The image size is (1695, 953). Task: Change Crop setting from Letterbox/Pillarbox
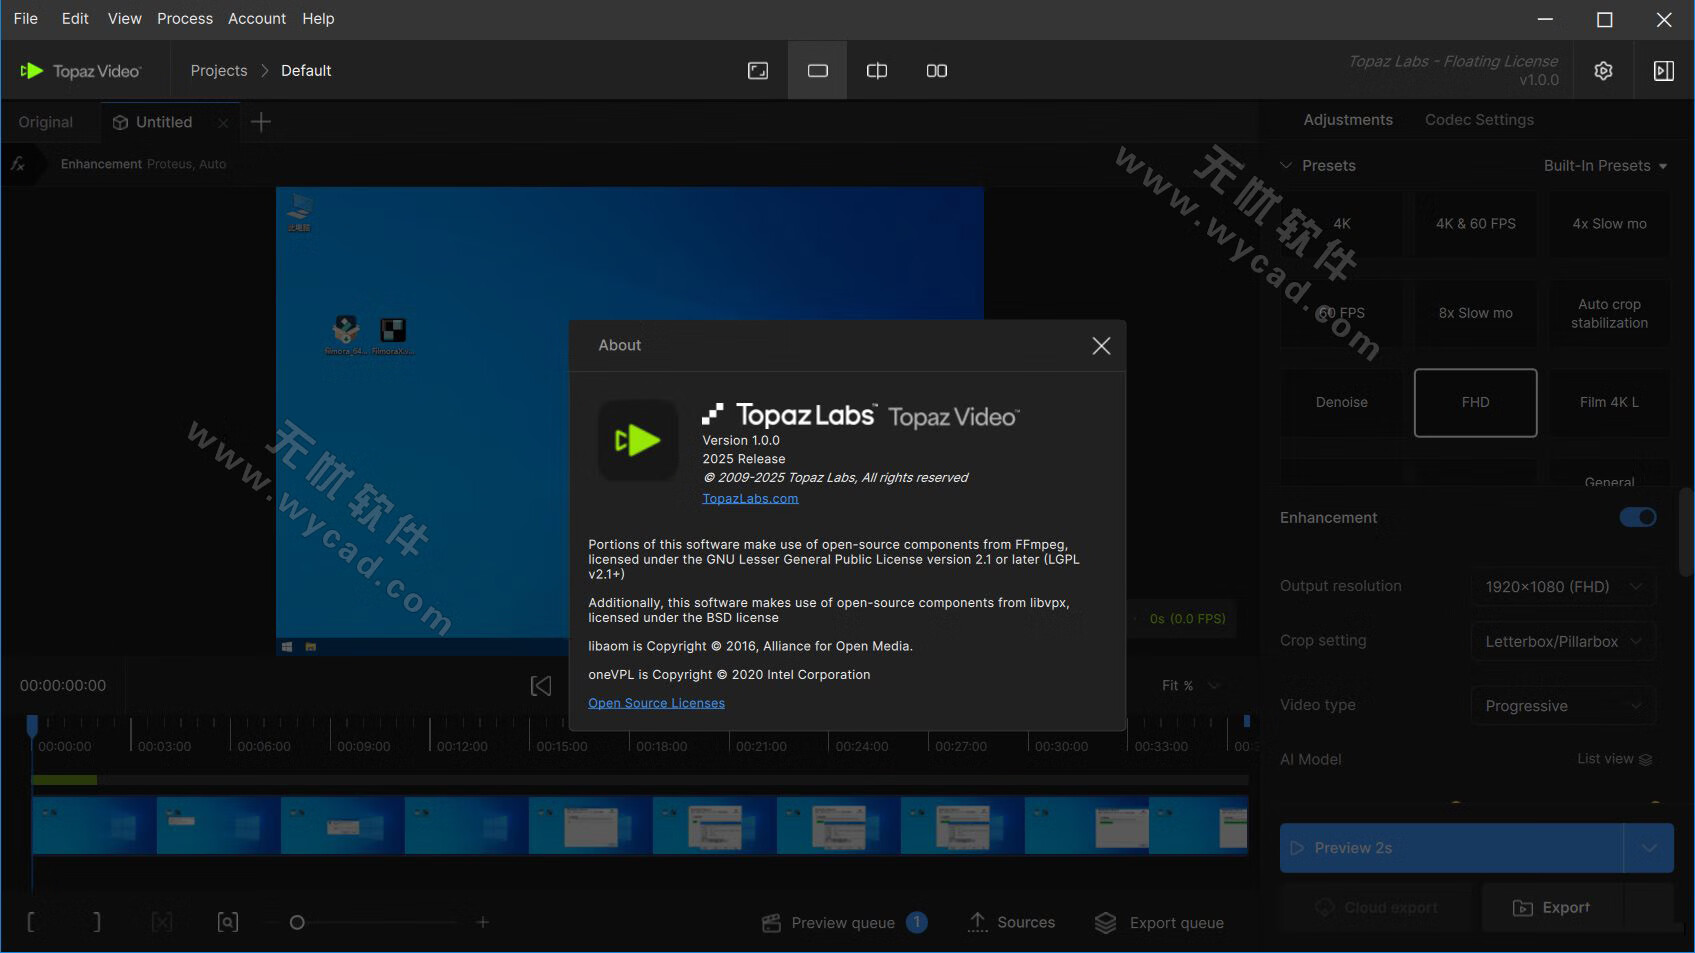1562,641
